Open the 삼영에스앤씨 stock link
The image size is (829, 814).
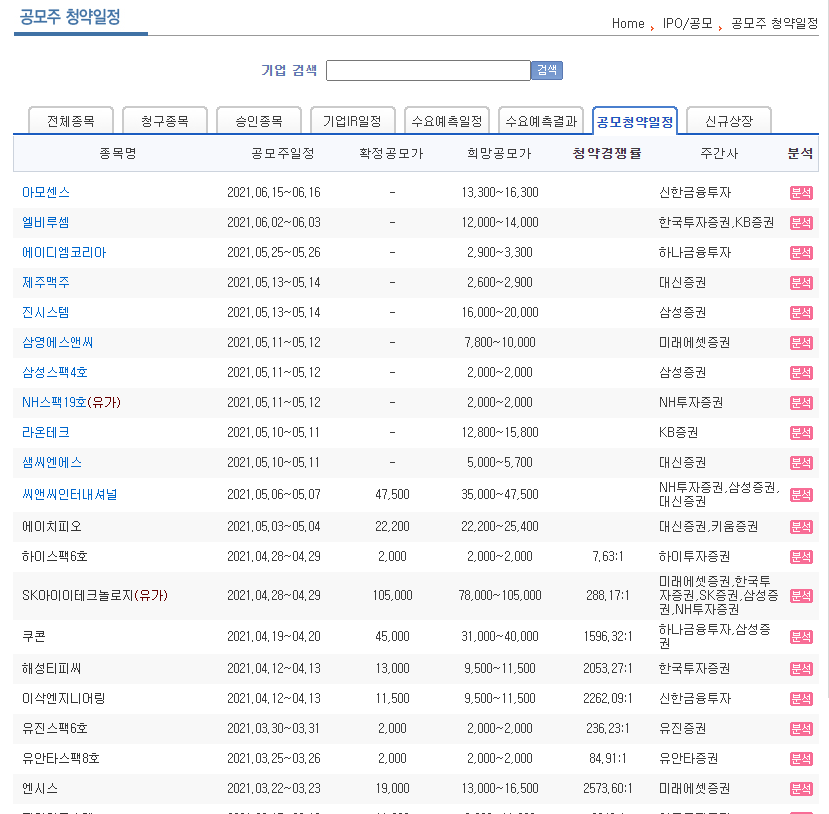tap(58, 343)
